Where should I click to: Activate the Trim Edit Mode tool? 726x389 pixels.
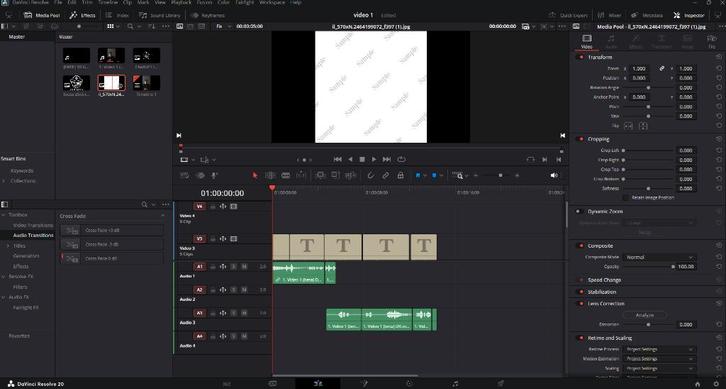click(270, 176)
